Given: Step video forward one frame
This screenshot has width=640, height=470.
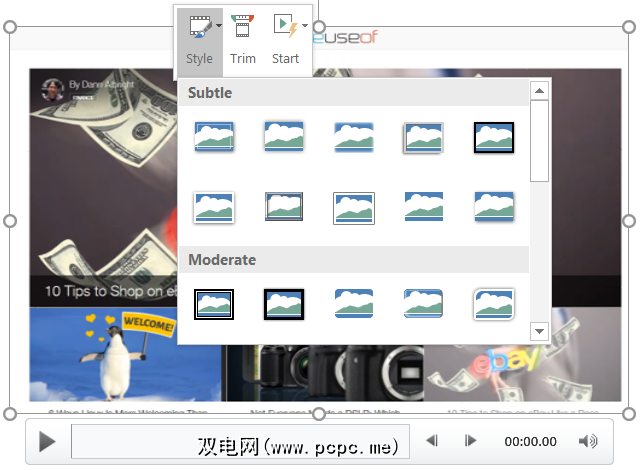Looking at the screenshot, I should (470, 441).
